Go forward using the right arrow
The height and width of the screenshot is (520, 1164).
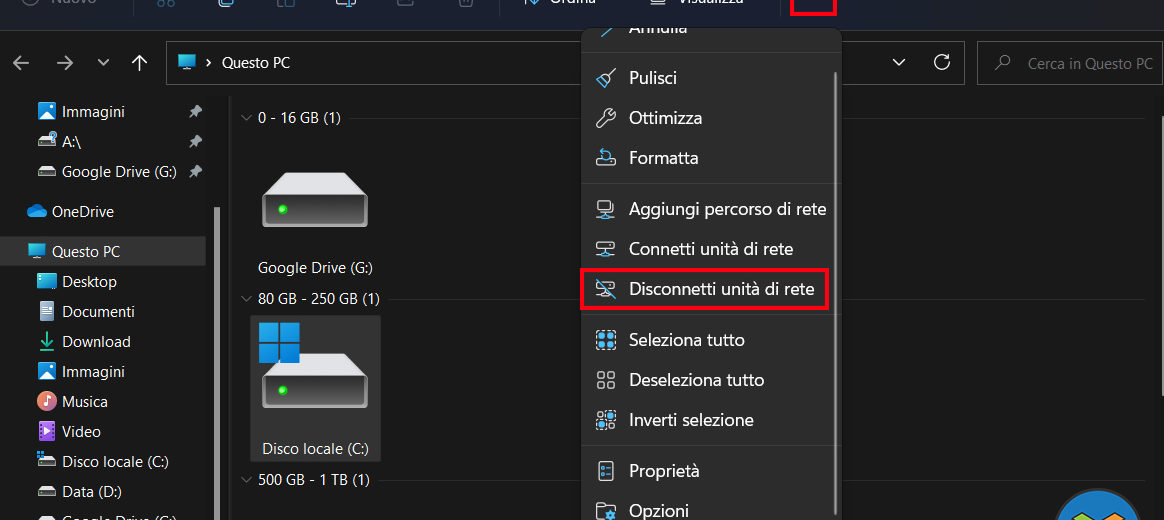click(65, 63)
